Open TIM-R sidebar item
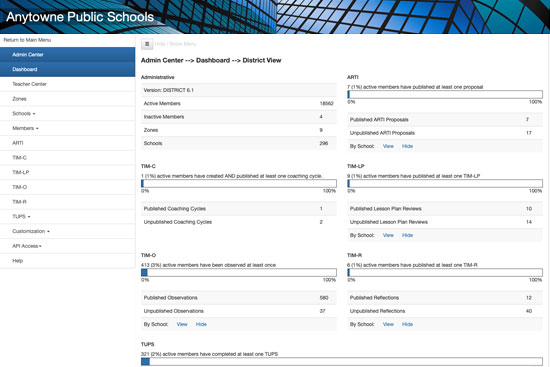This screenshot has height=367, width=550. pyautogui.click(x=67, y=202)
